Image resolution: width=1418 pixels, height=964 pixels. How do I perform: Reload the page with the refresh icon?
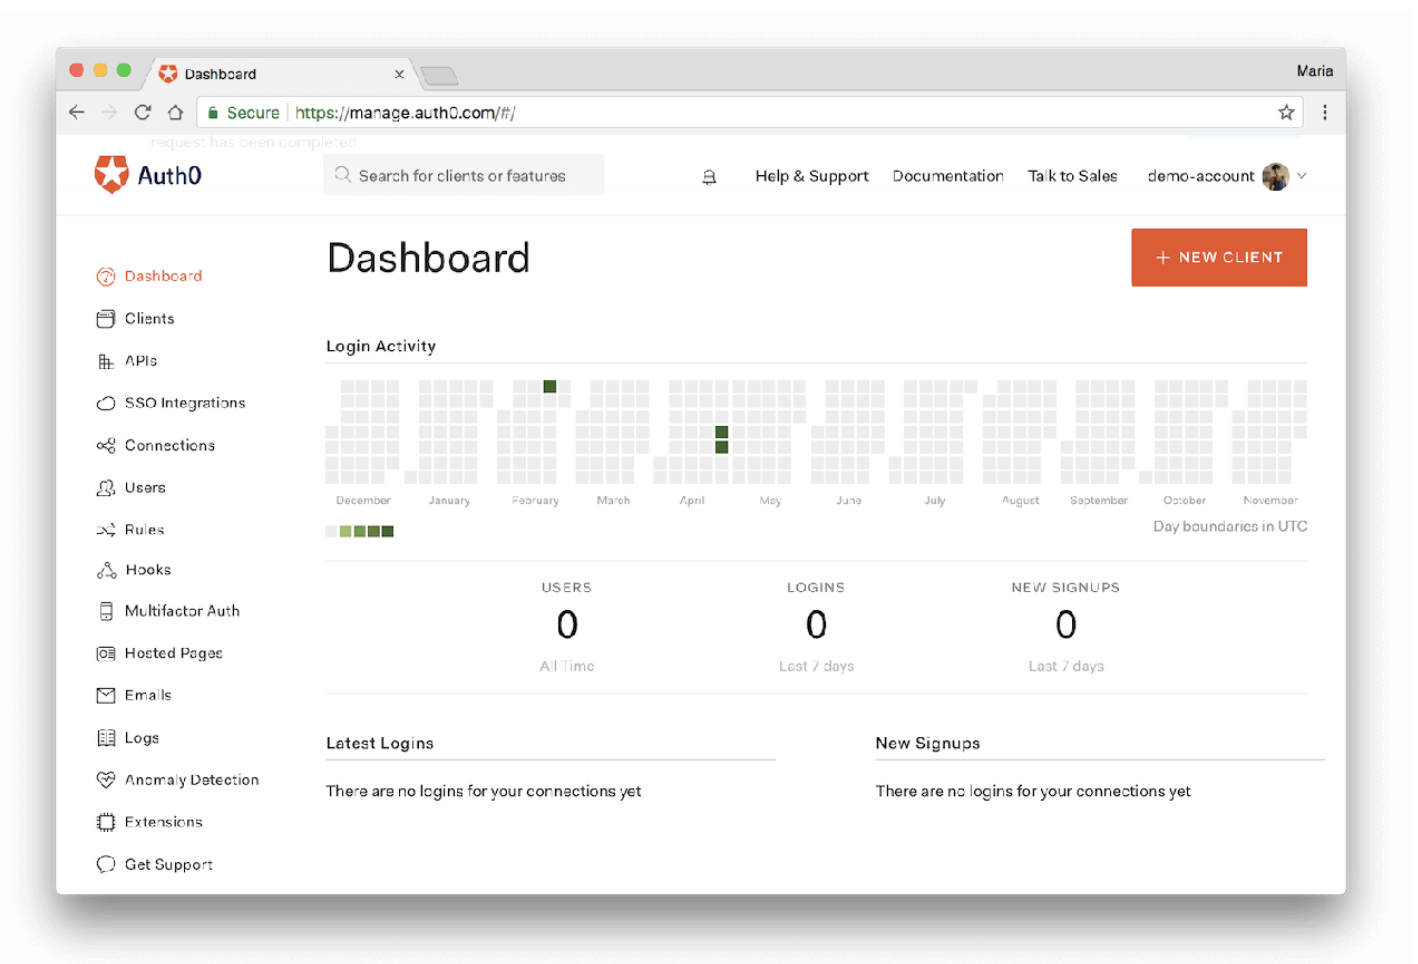143,113
